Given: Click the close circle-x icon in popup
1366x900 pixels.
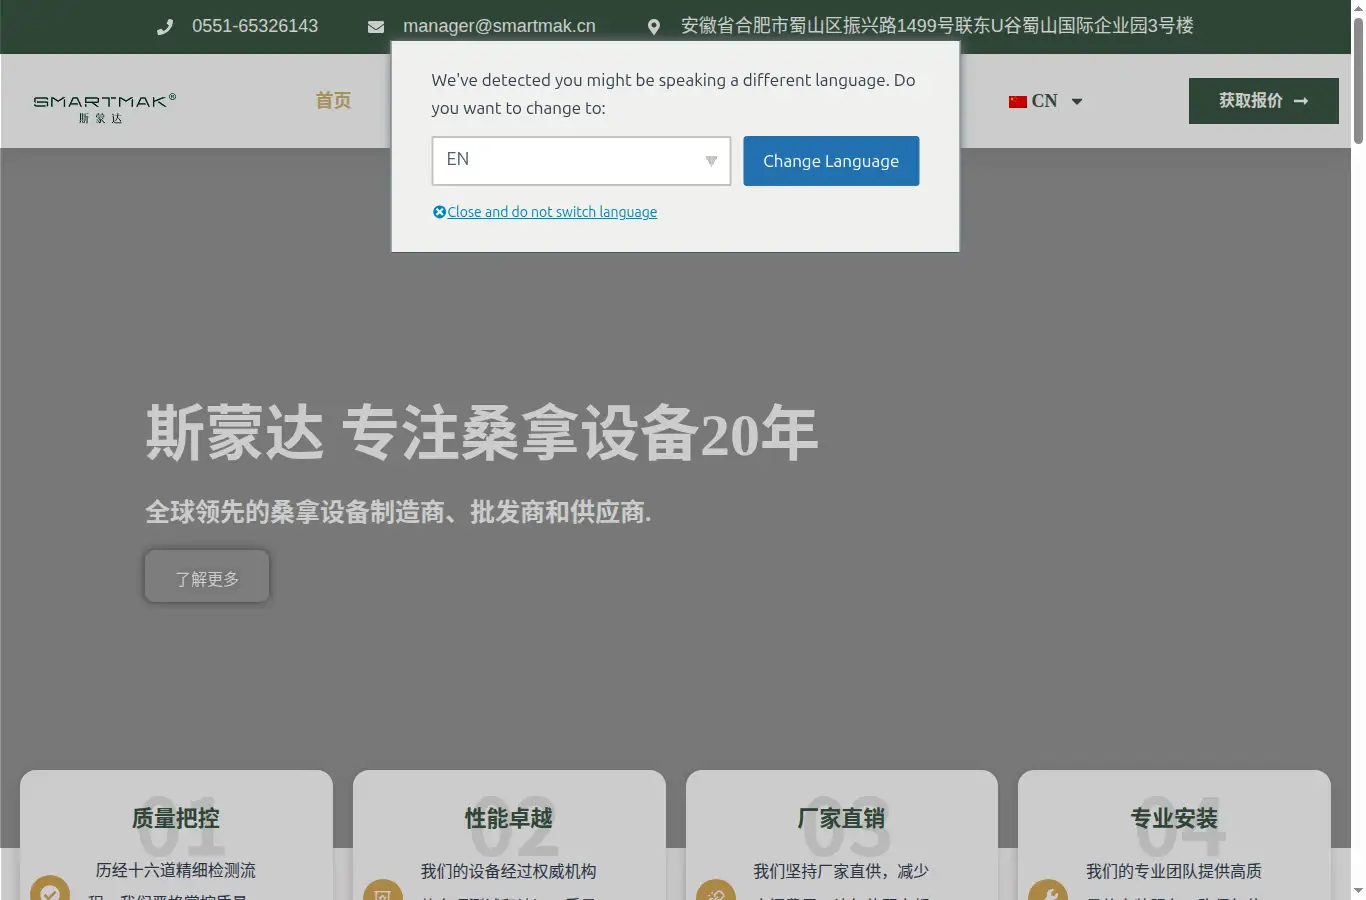Looking at the screenshot, I should pos(439,212).
